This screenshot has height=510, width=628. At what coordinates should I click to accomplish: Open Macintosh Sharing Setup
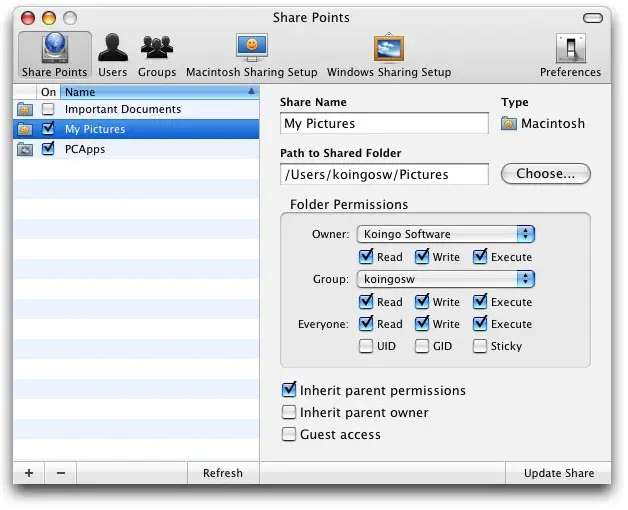(x=252, y=55)
